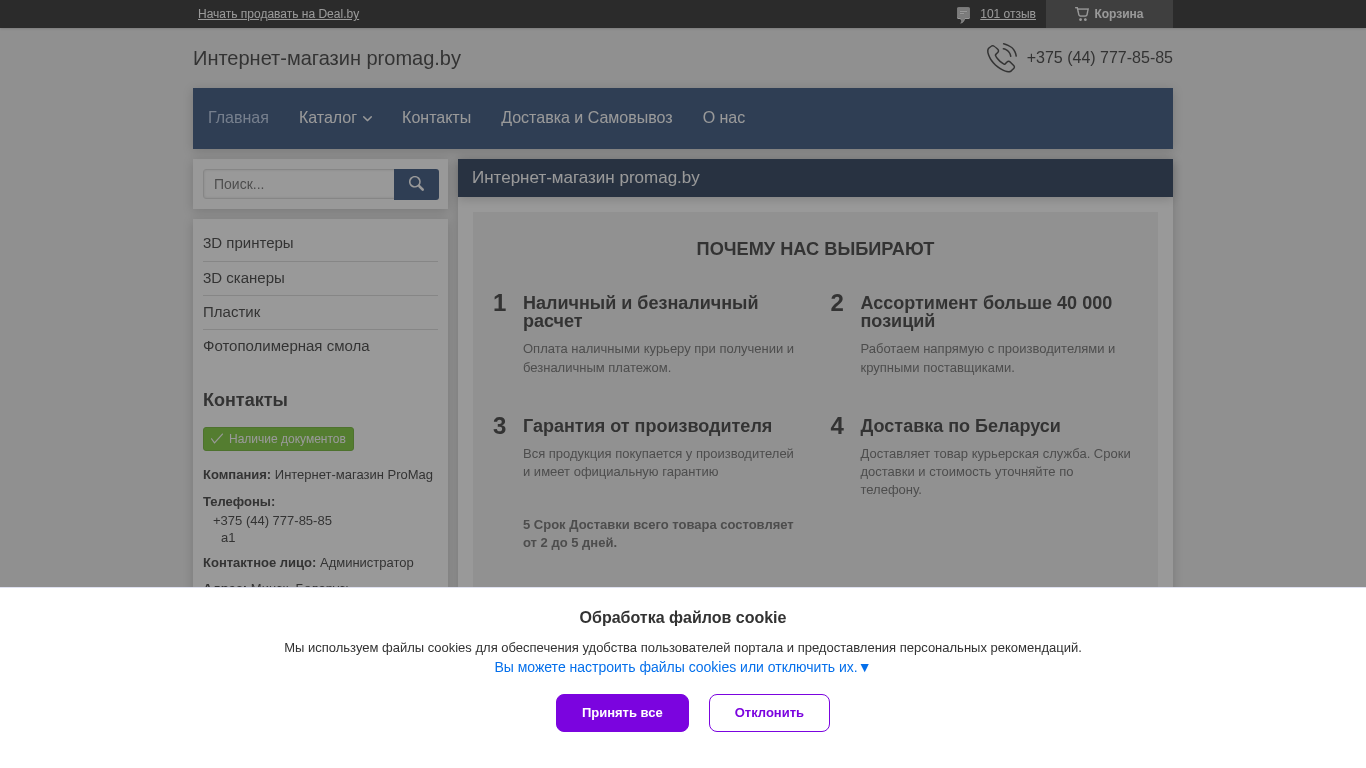Expand the Каталог dropdown chevron
Viewport: 1366px width, 768px height.
(x=367, y=119)
